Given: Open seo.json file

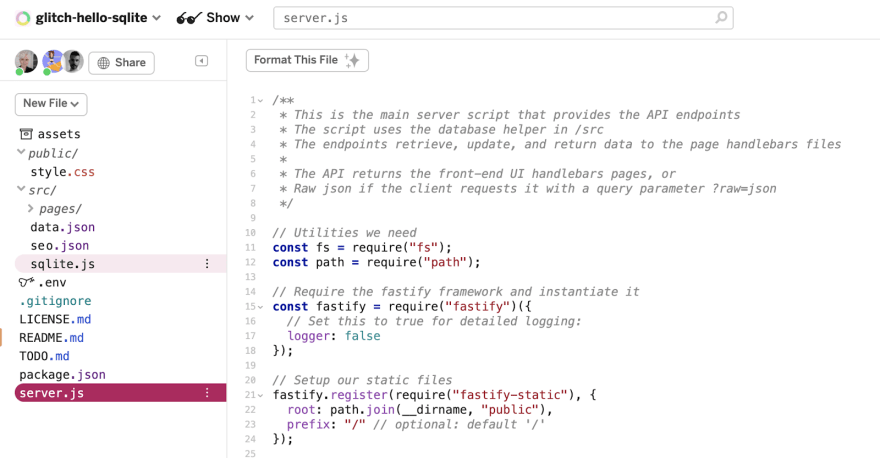Looking at the screenshot, I should 59,246.
